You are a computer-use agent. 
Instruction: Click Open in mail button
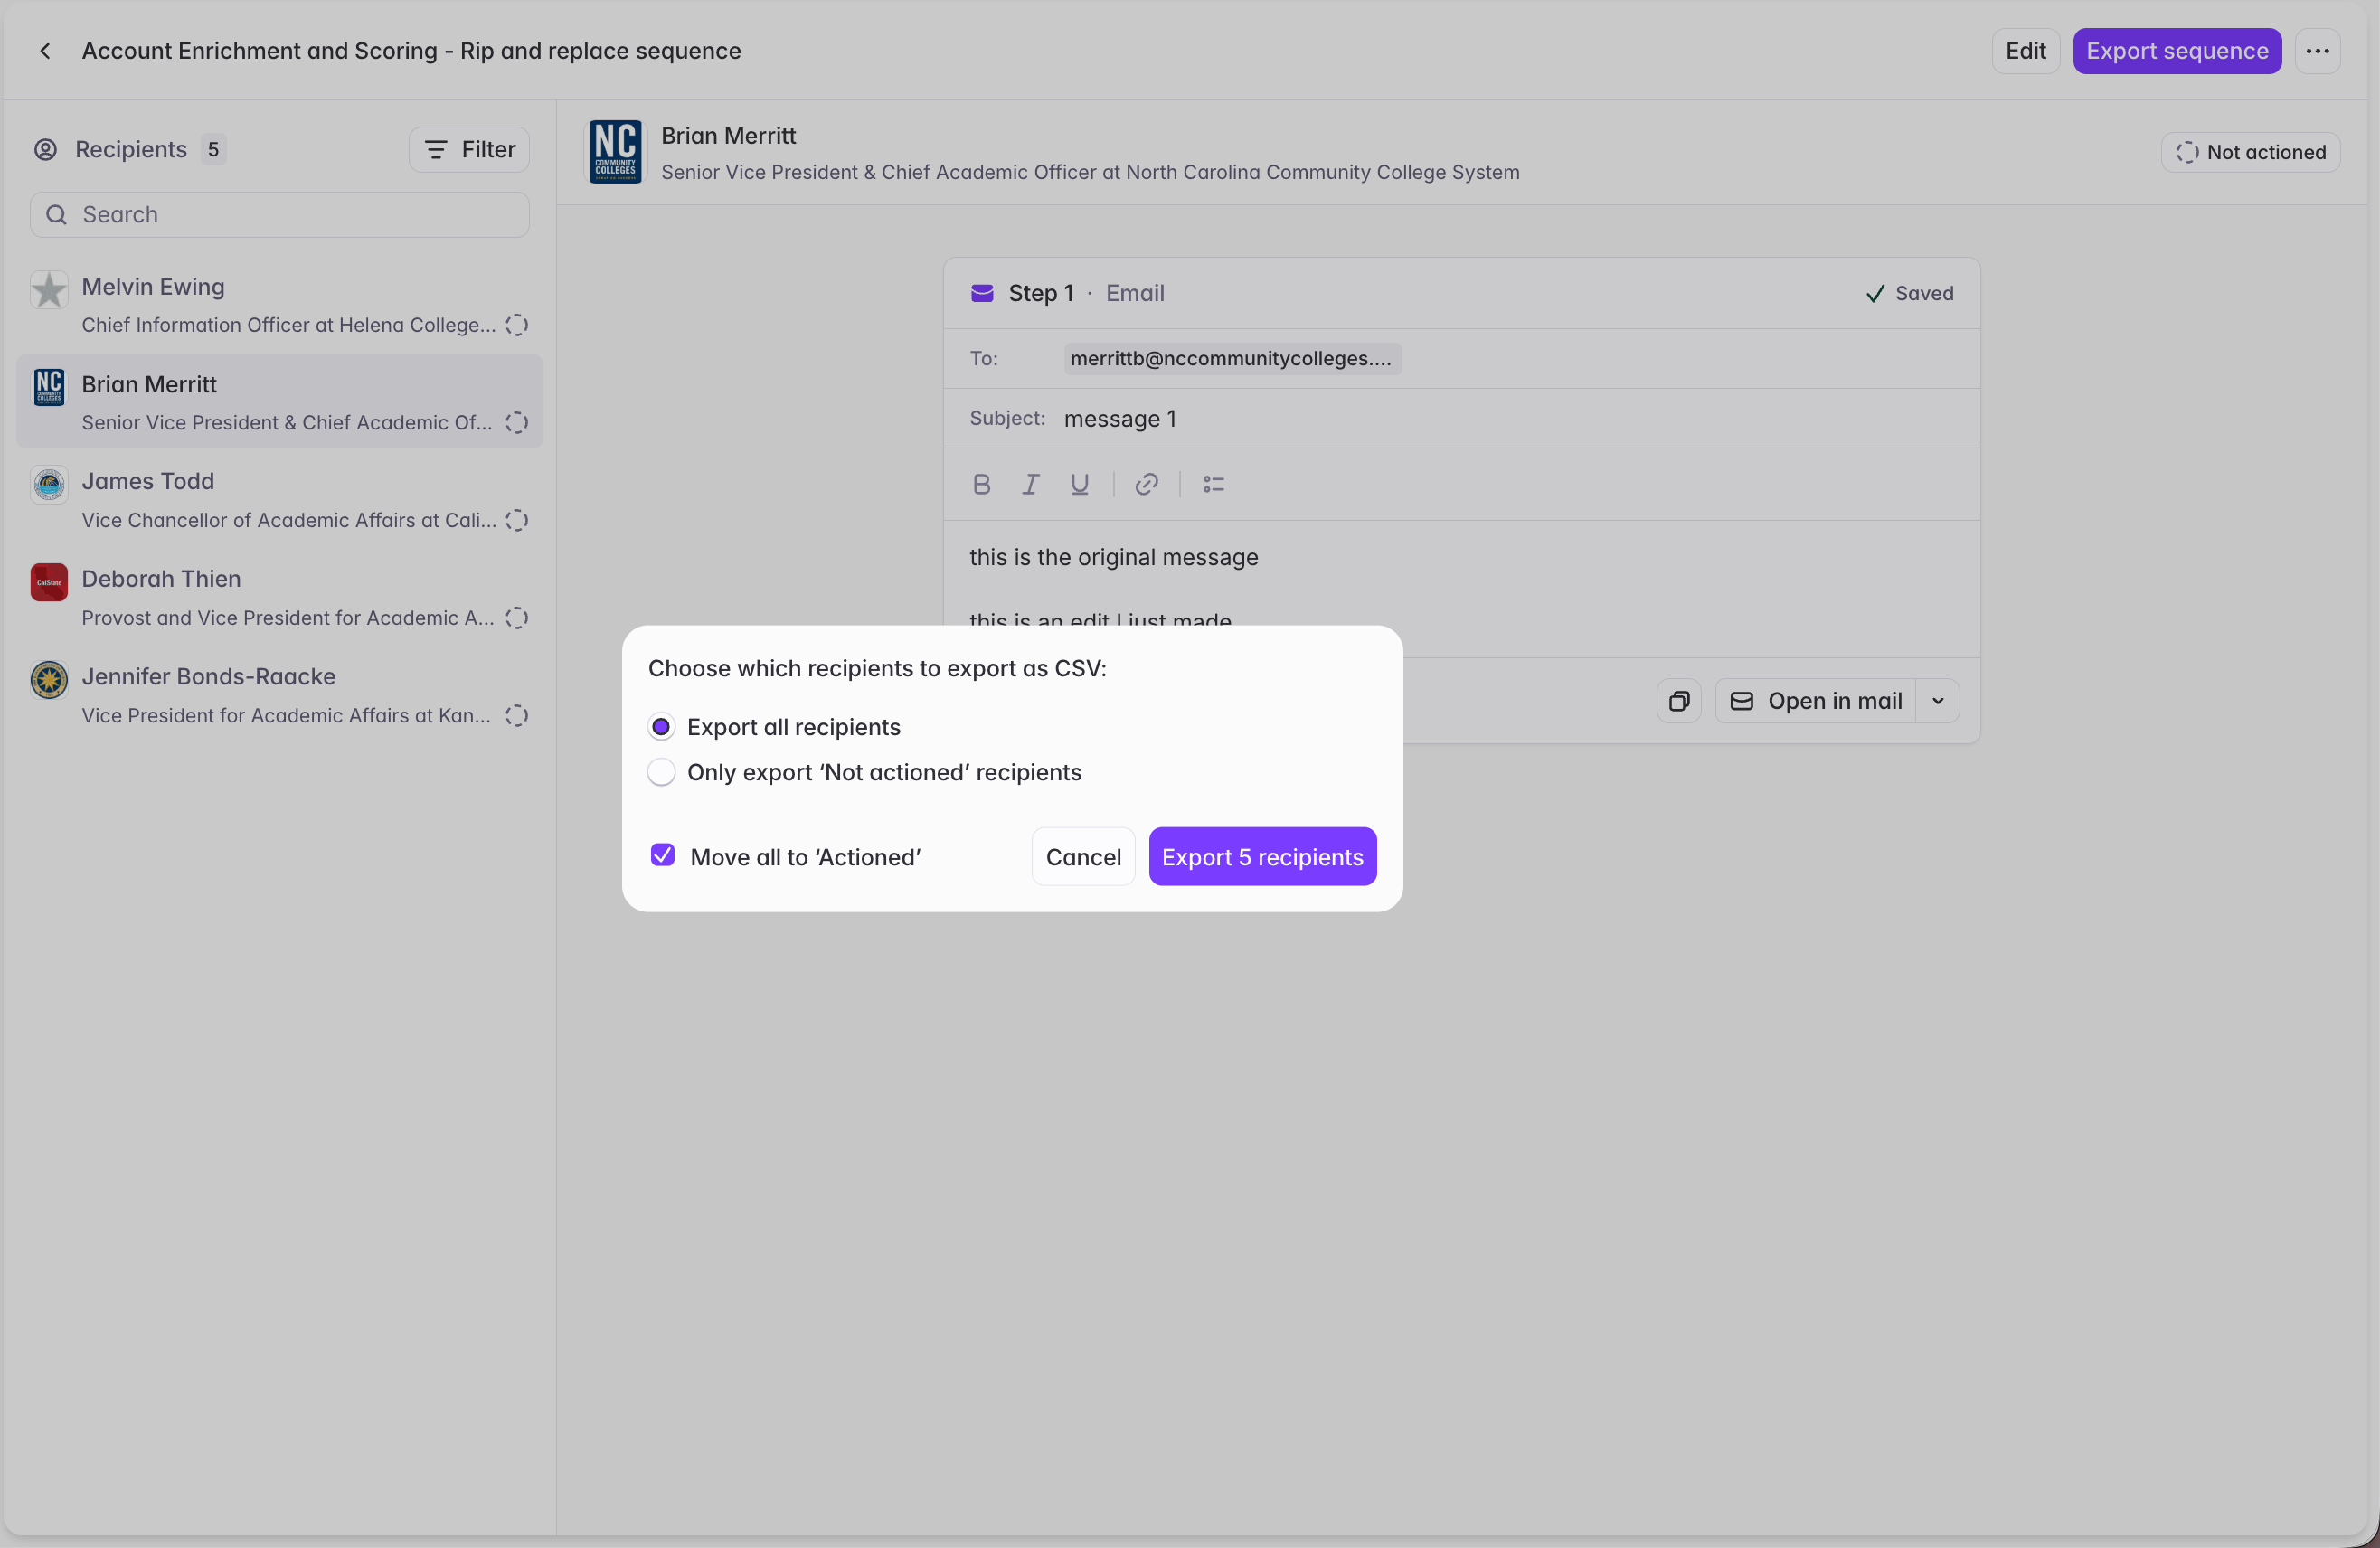click(x=1816, y=701)
